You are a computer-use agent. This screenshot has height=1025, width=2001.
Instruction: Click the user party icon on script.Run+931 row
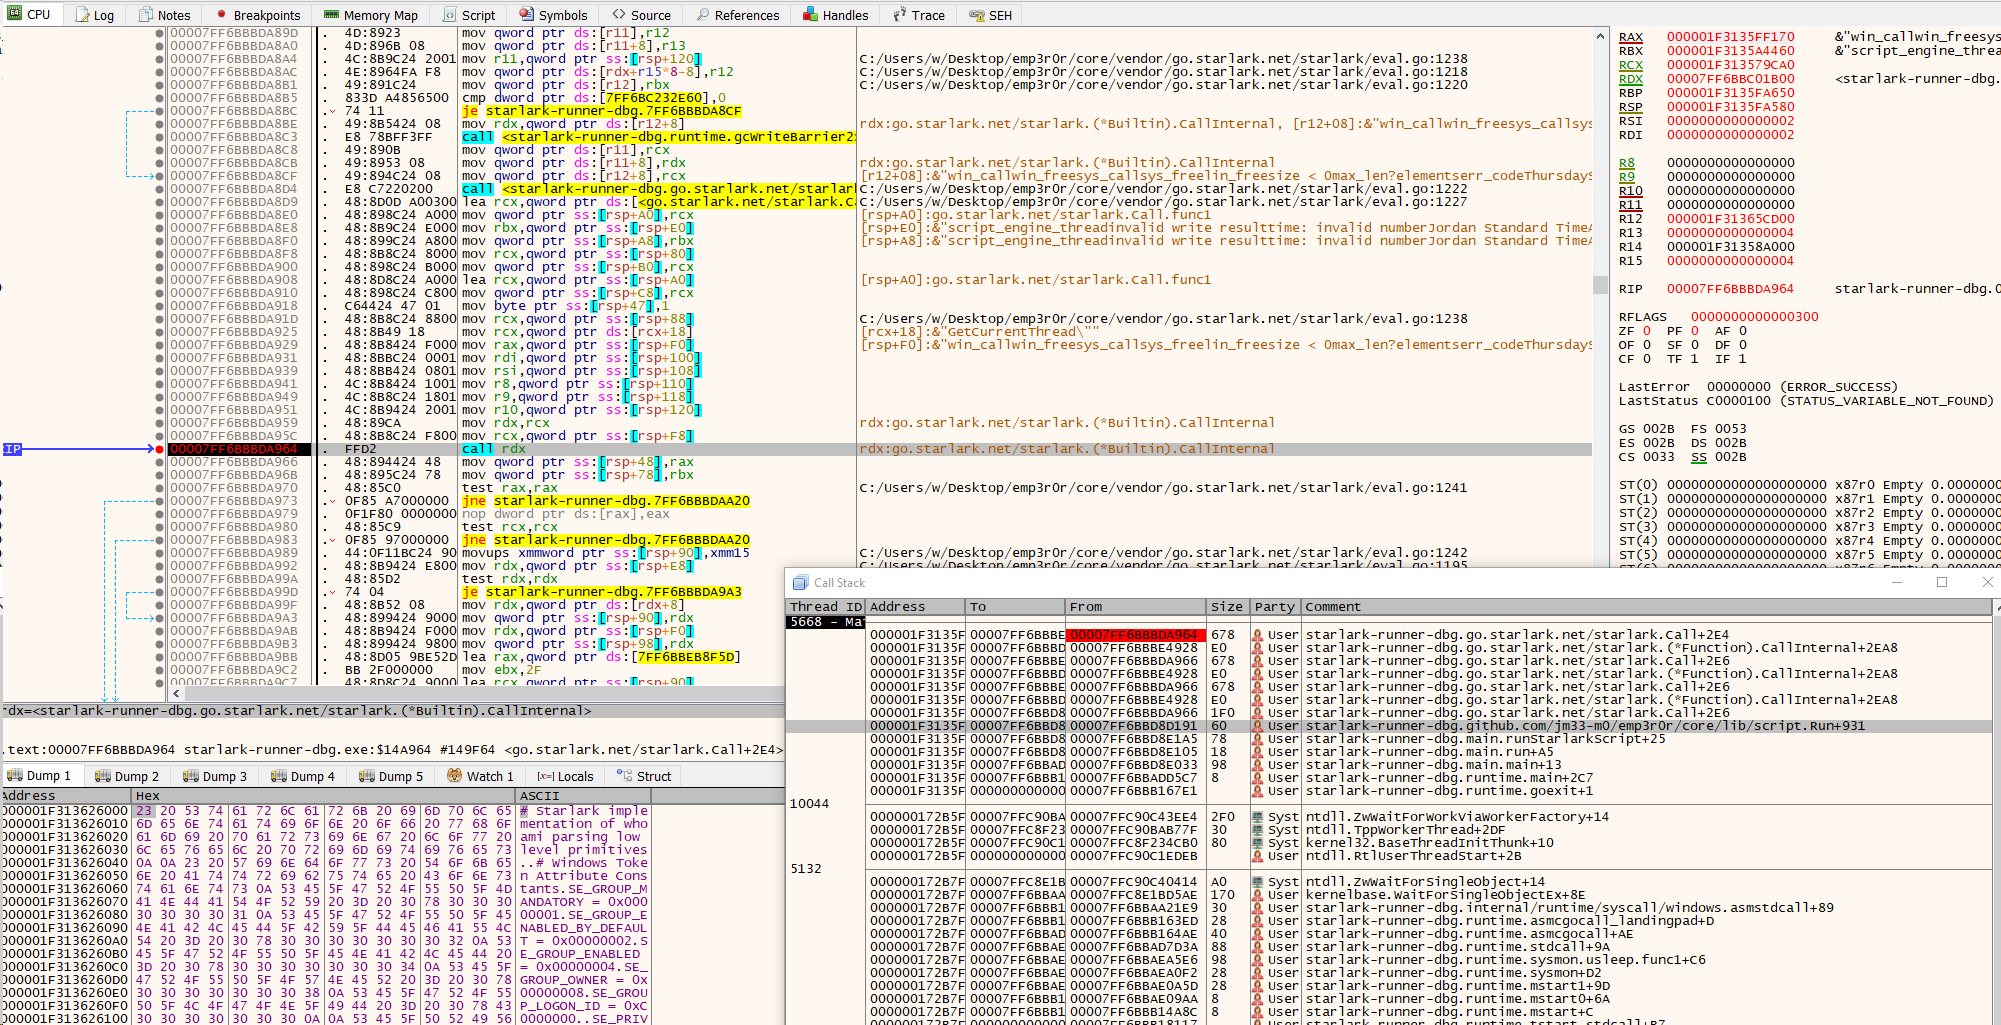1258,726
